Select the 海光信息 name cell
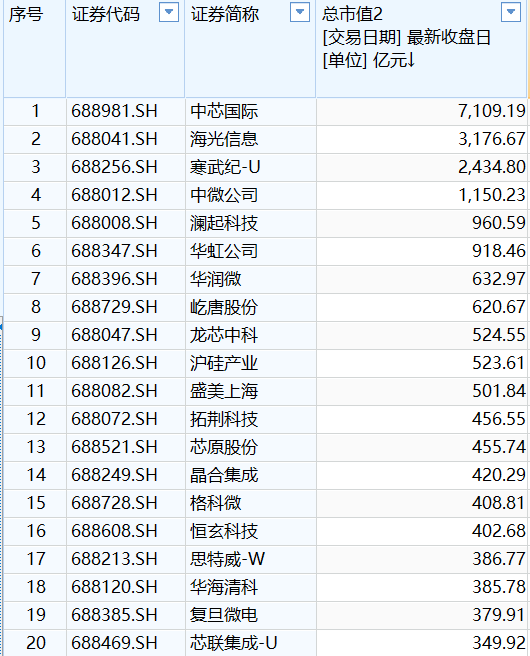 coord(250,139)
